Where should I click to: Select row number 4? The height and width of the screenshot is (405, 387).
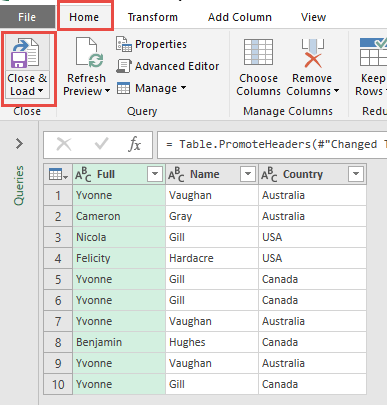click(58, 258)
